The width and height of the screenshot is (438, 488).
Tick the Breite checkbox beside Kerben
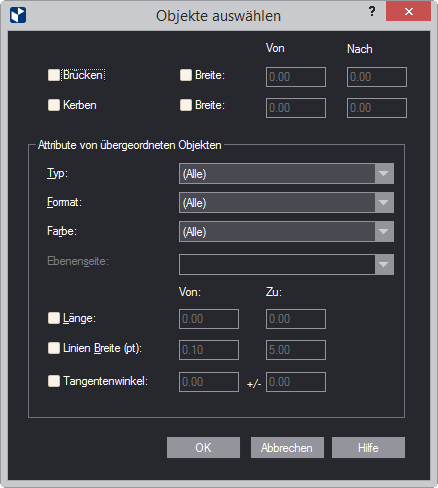[186, 105]
